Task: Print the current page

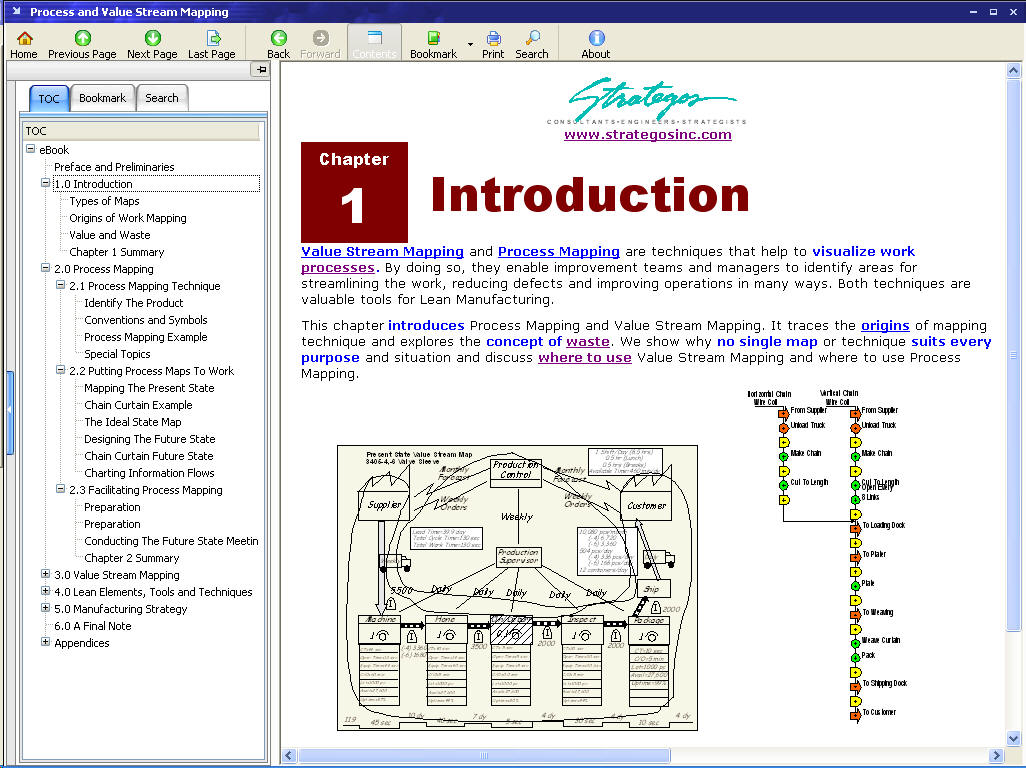Action: (x=493, y=44)
